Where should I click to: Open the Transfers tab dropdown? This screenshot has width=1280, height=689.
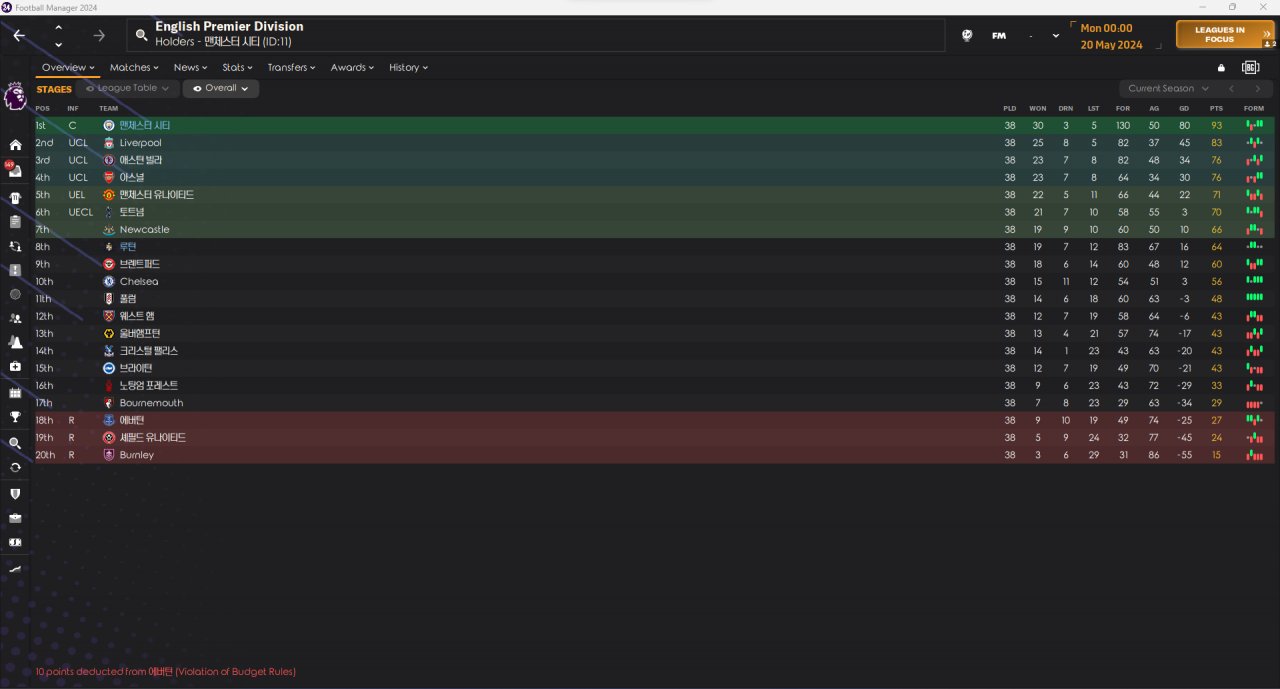pos(291,68)
